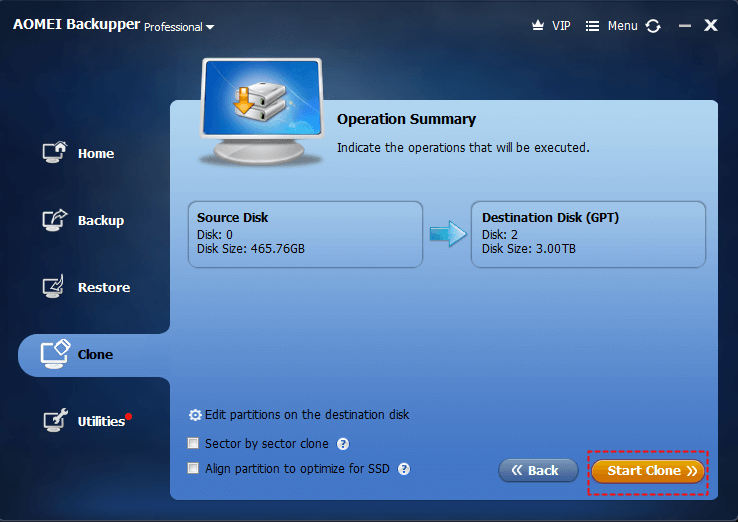Image resolution: width=738 pixels, height=522 pixels.
Task: Open the Menu text item
Action: point(622,26)
